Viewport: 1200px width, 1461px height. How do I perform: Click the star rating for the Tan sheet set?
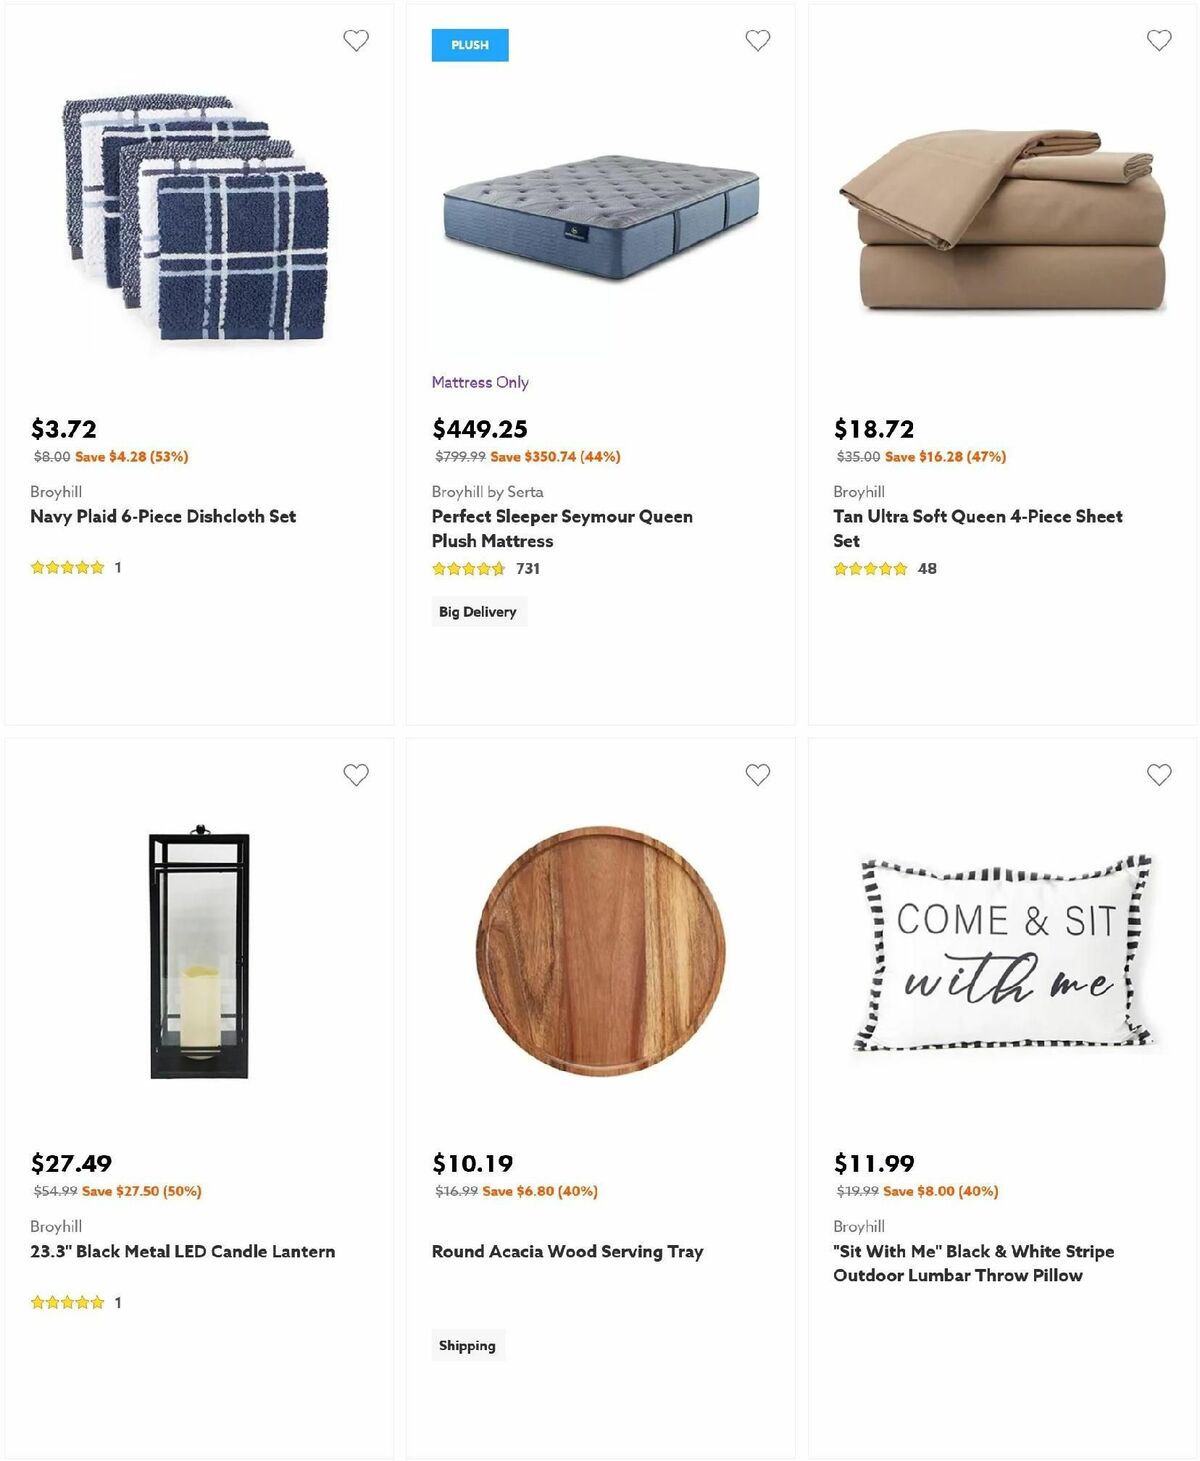(868, 567)
